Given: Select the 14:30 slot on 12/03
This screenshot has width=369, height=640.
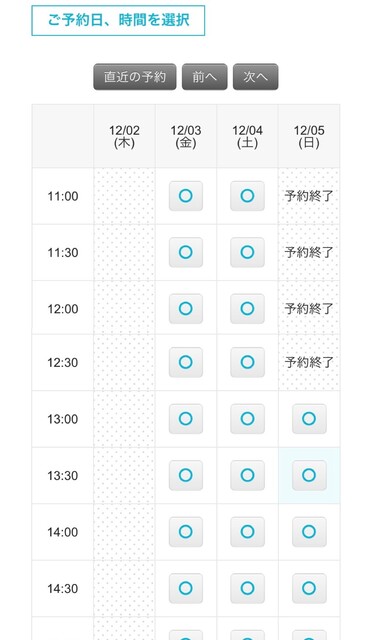Looking at the screenshot, I should coord(186,588).
